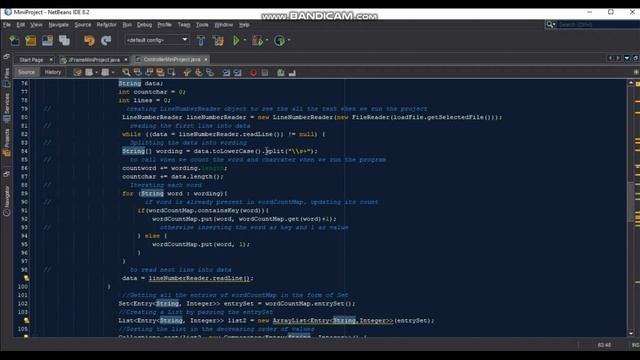This screenshot has height=360, width=640.
Task: Click the Next Bookmark icon
Action: (198, 73)
